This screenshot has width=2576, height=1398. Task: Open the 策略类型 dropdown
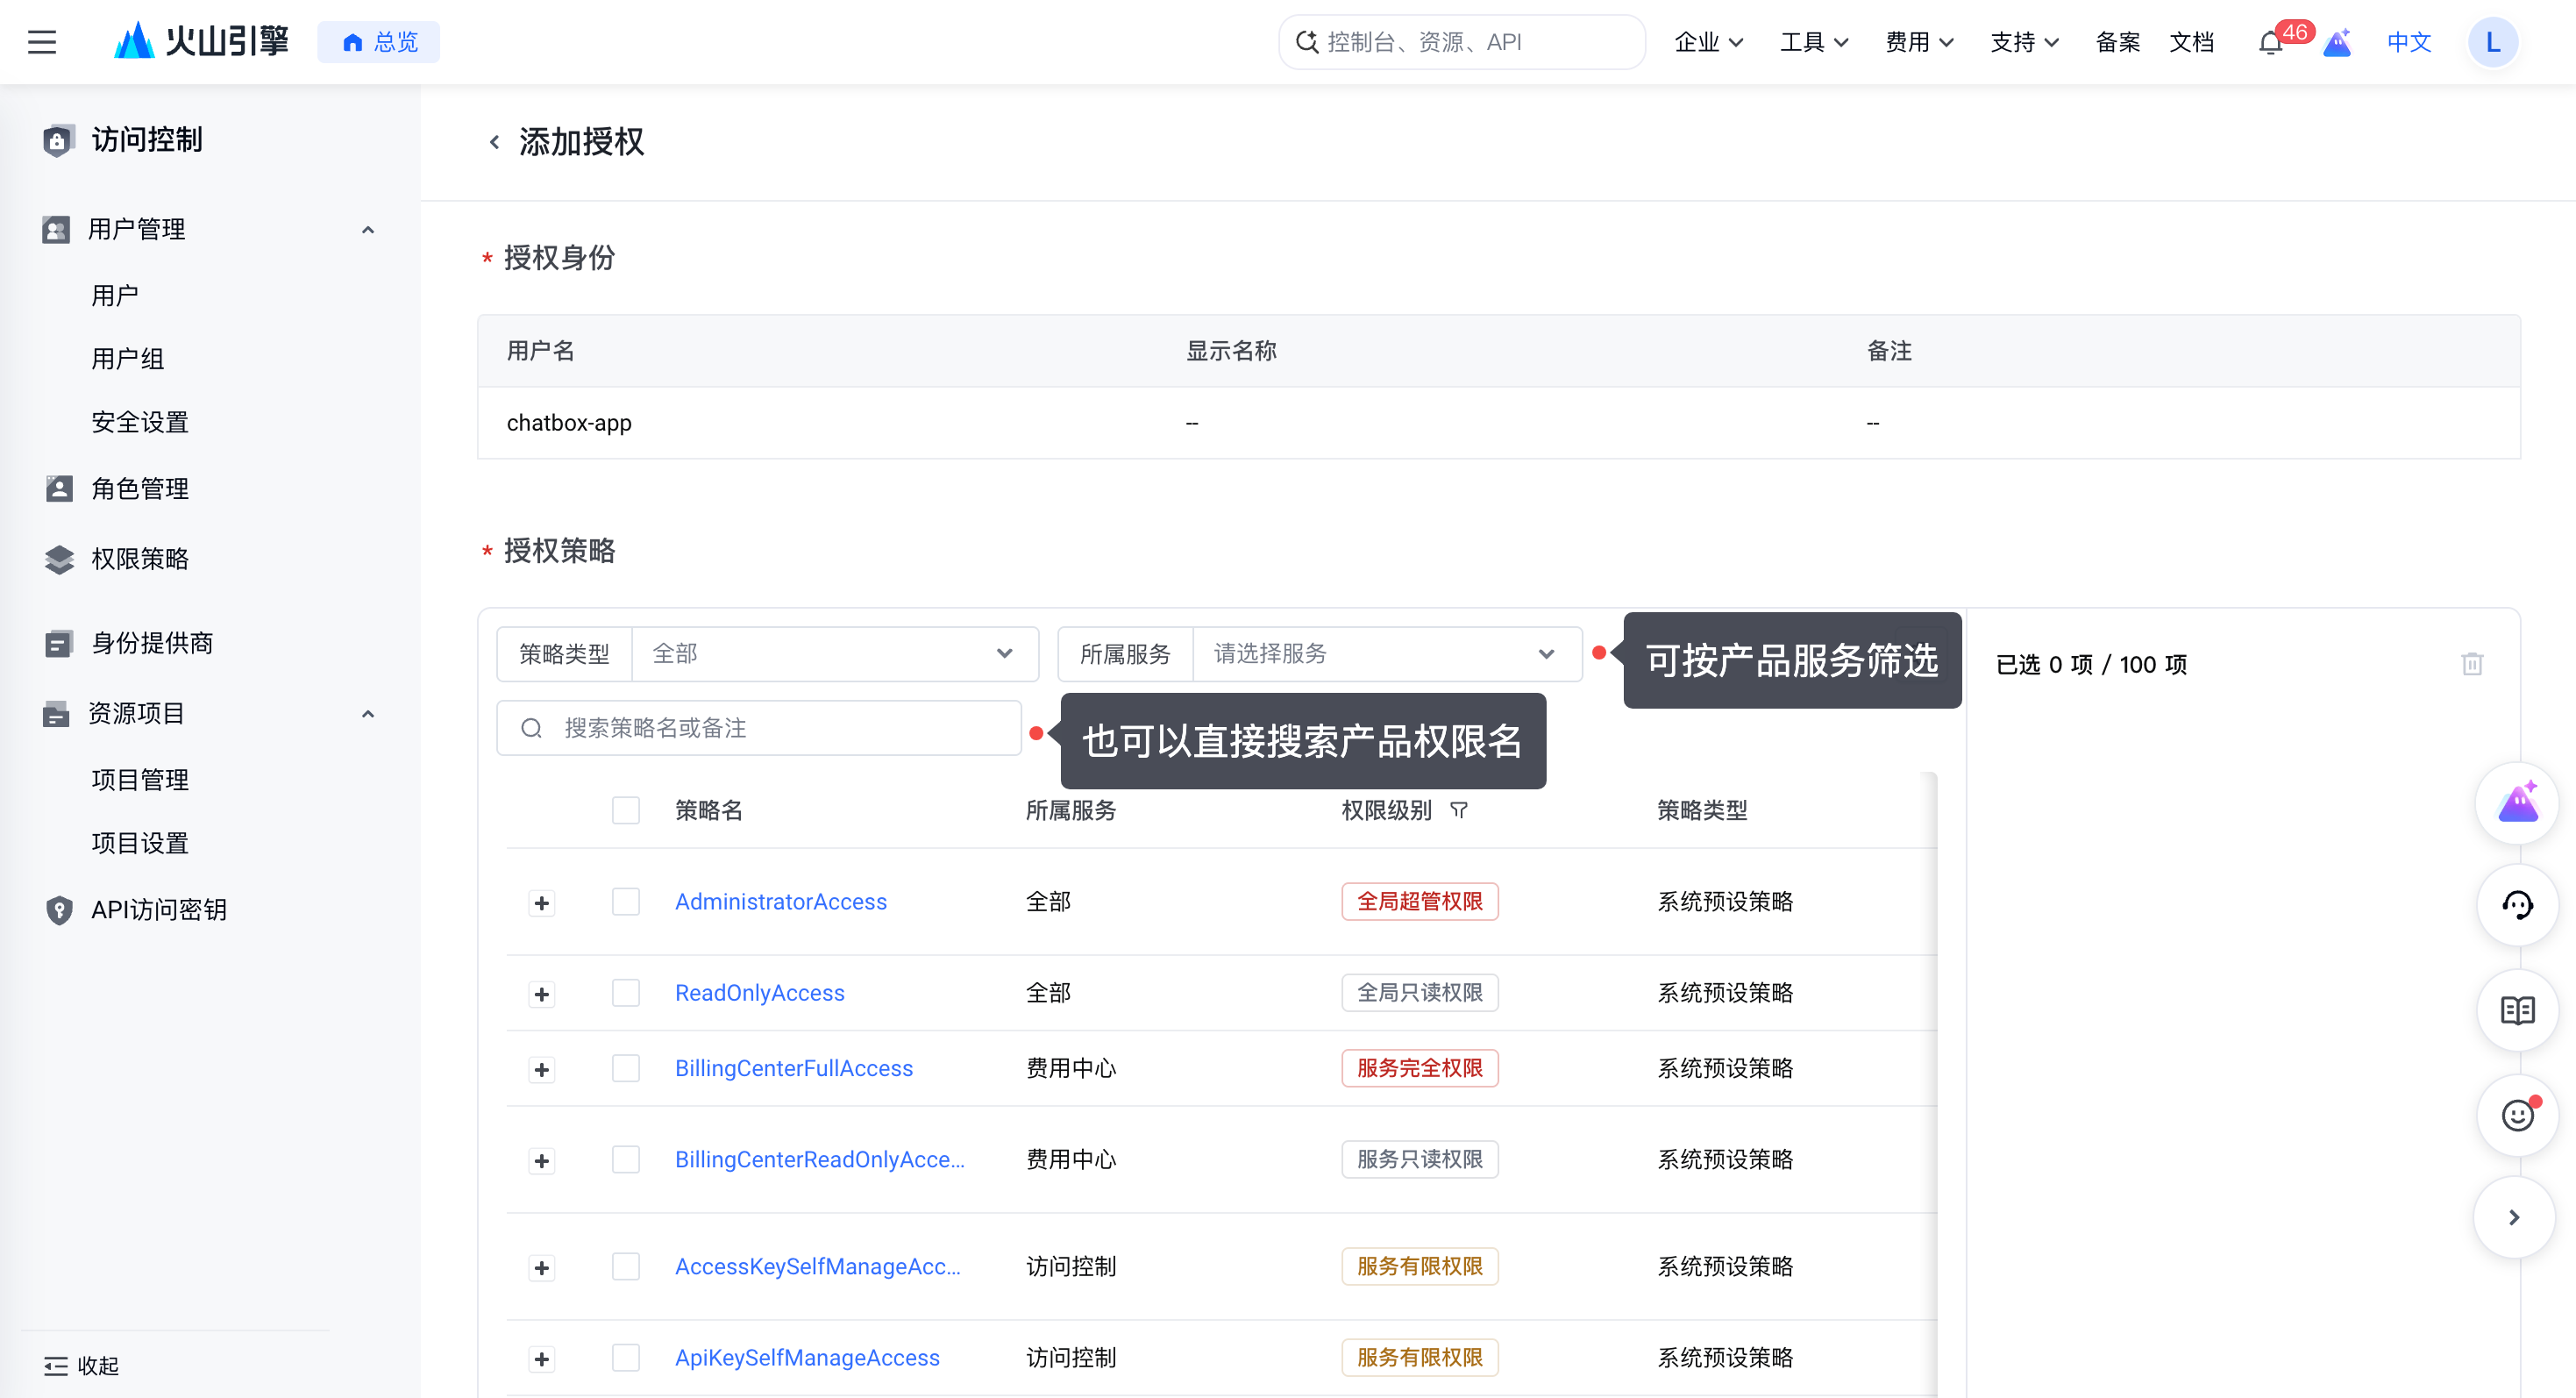[835, 654]
